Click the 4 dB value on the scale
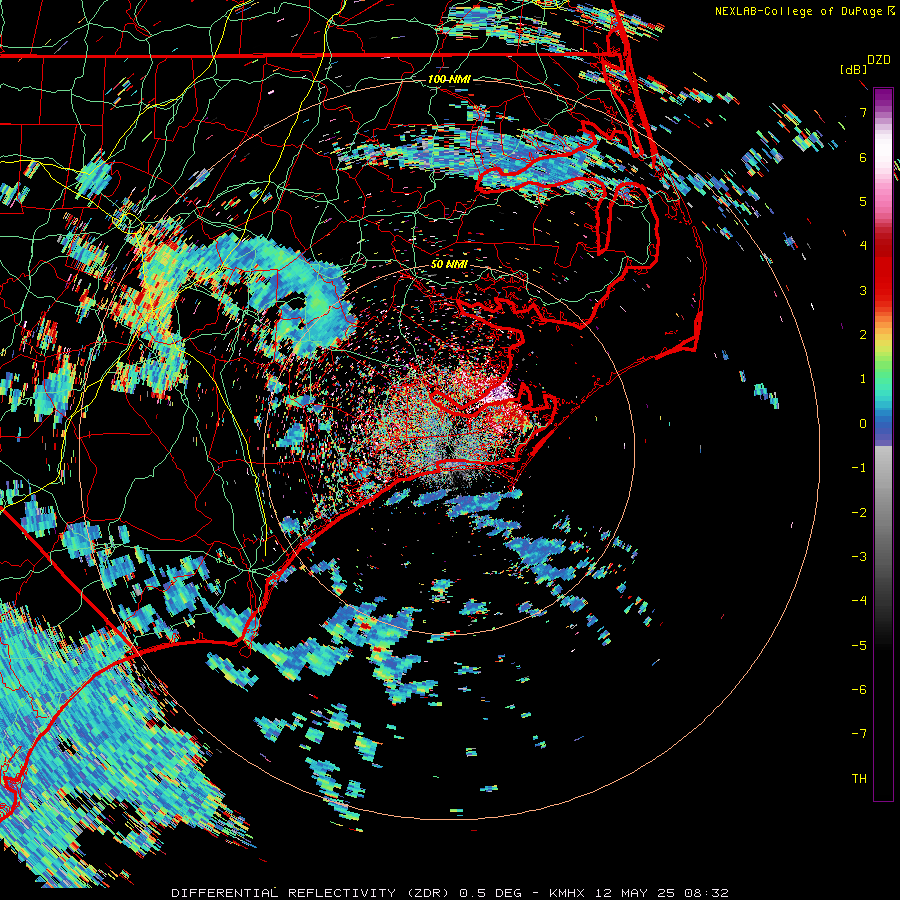 coord(863,246)
